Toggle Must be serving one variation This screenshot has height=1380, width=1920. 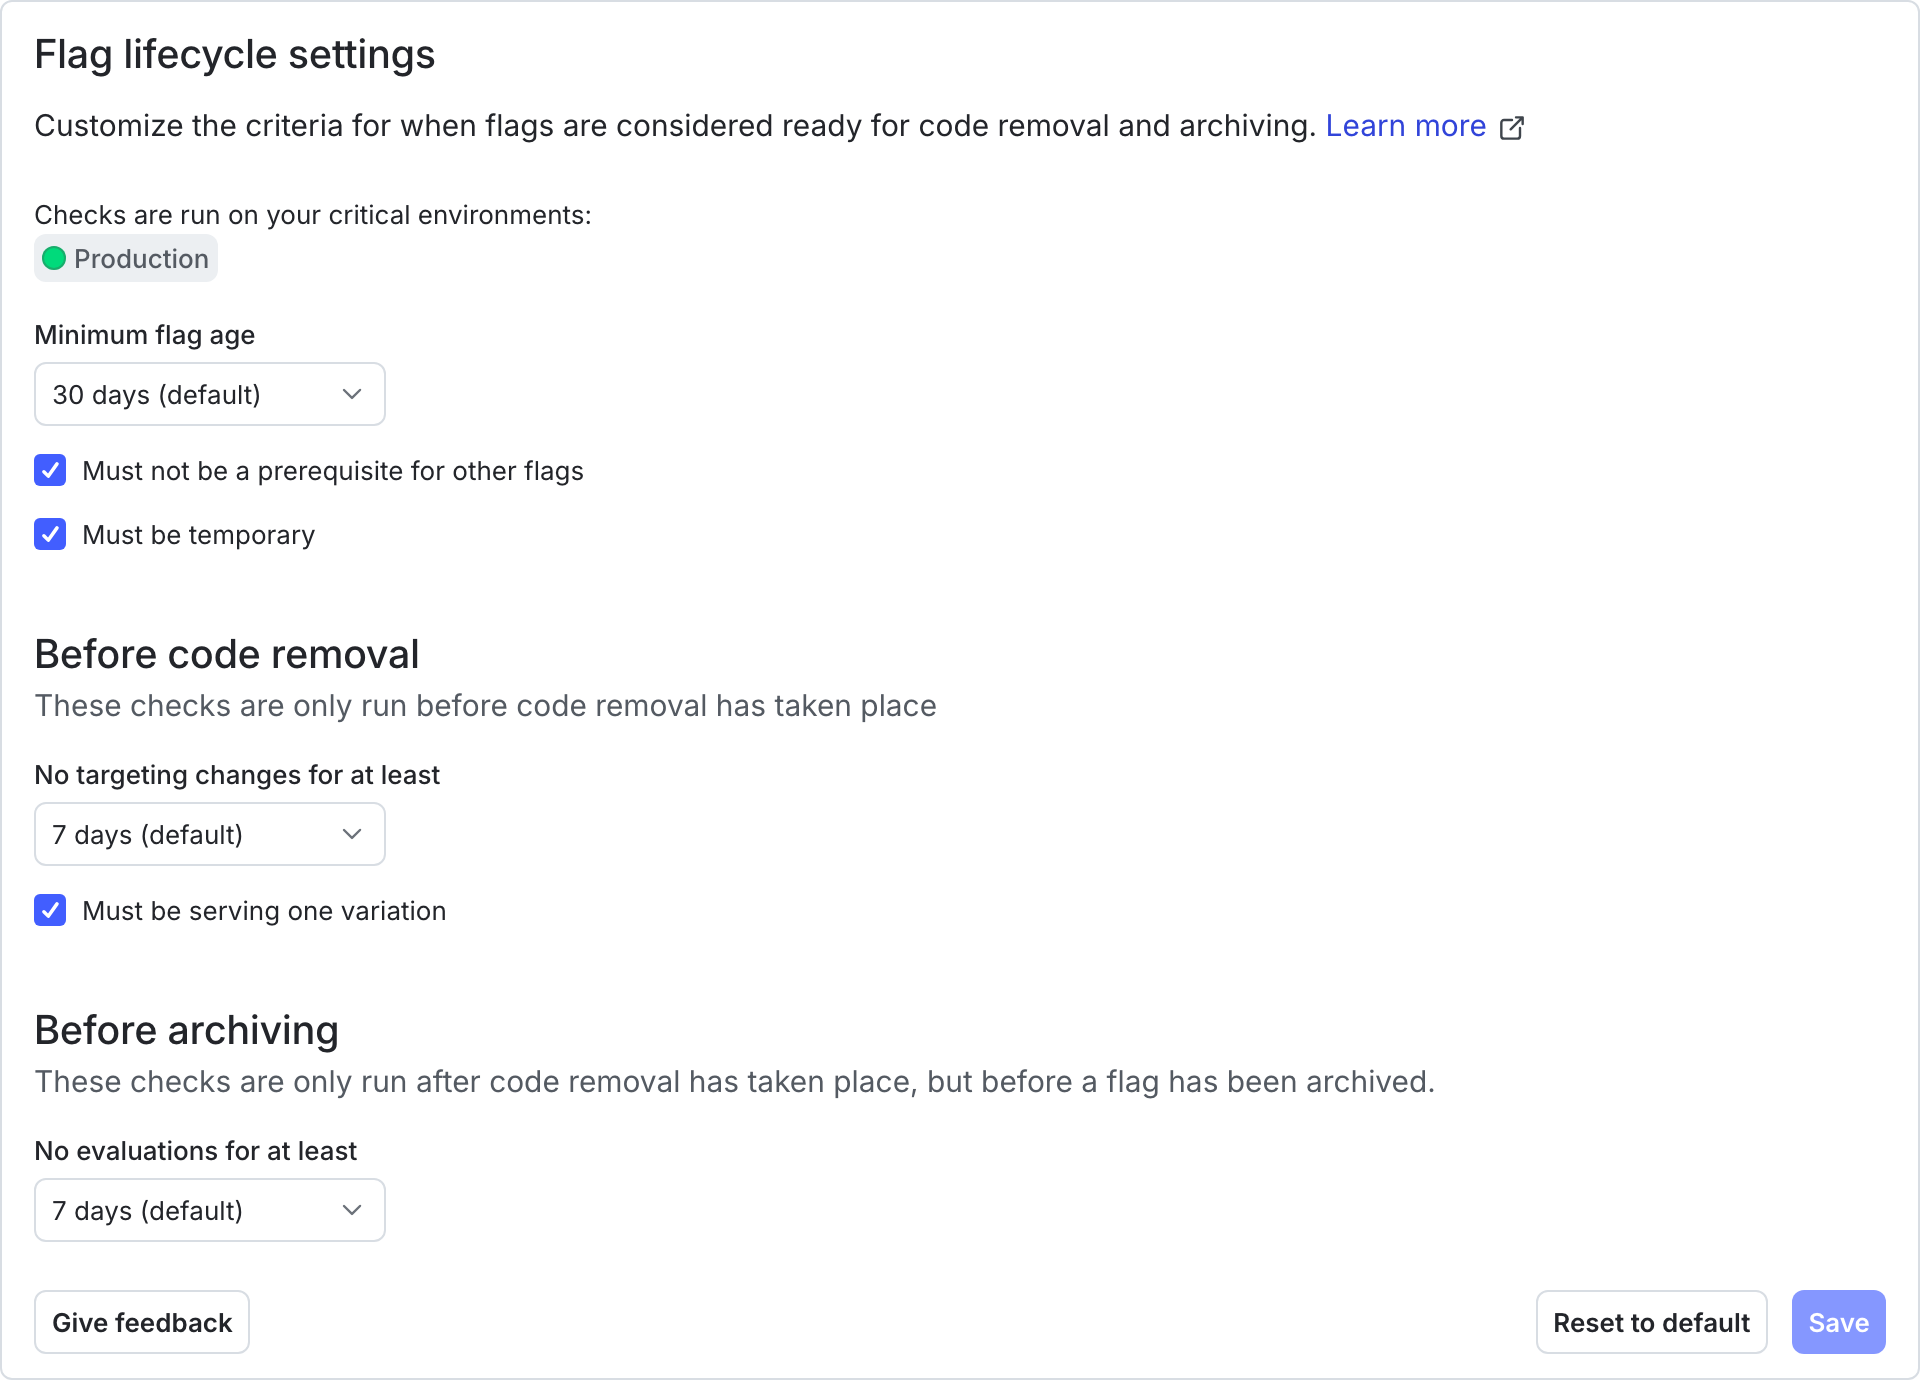(x=50, y=910)
